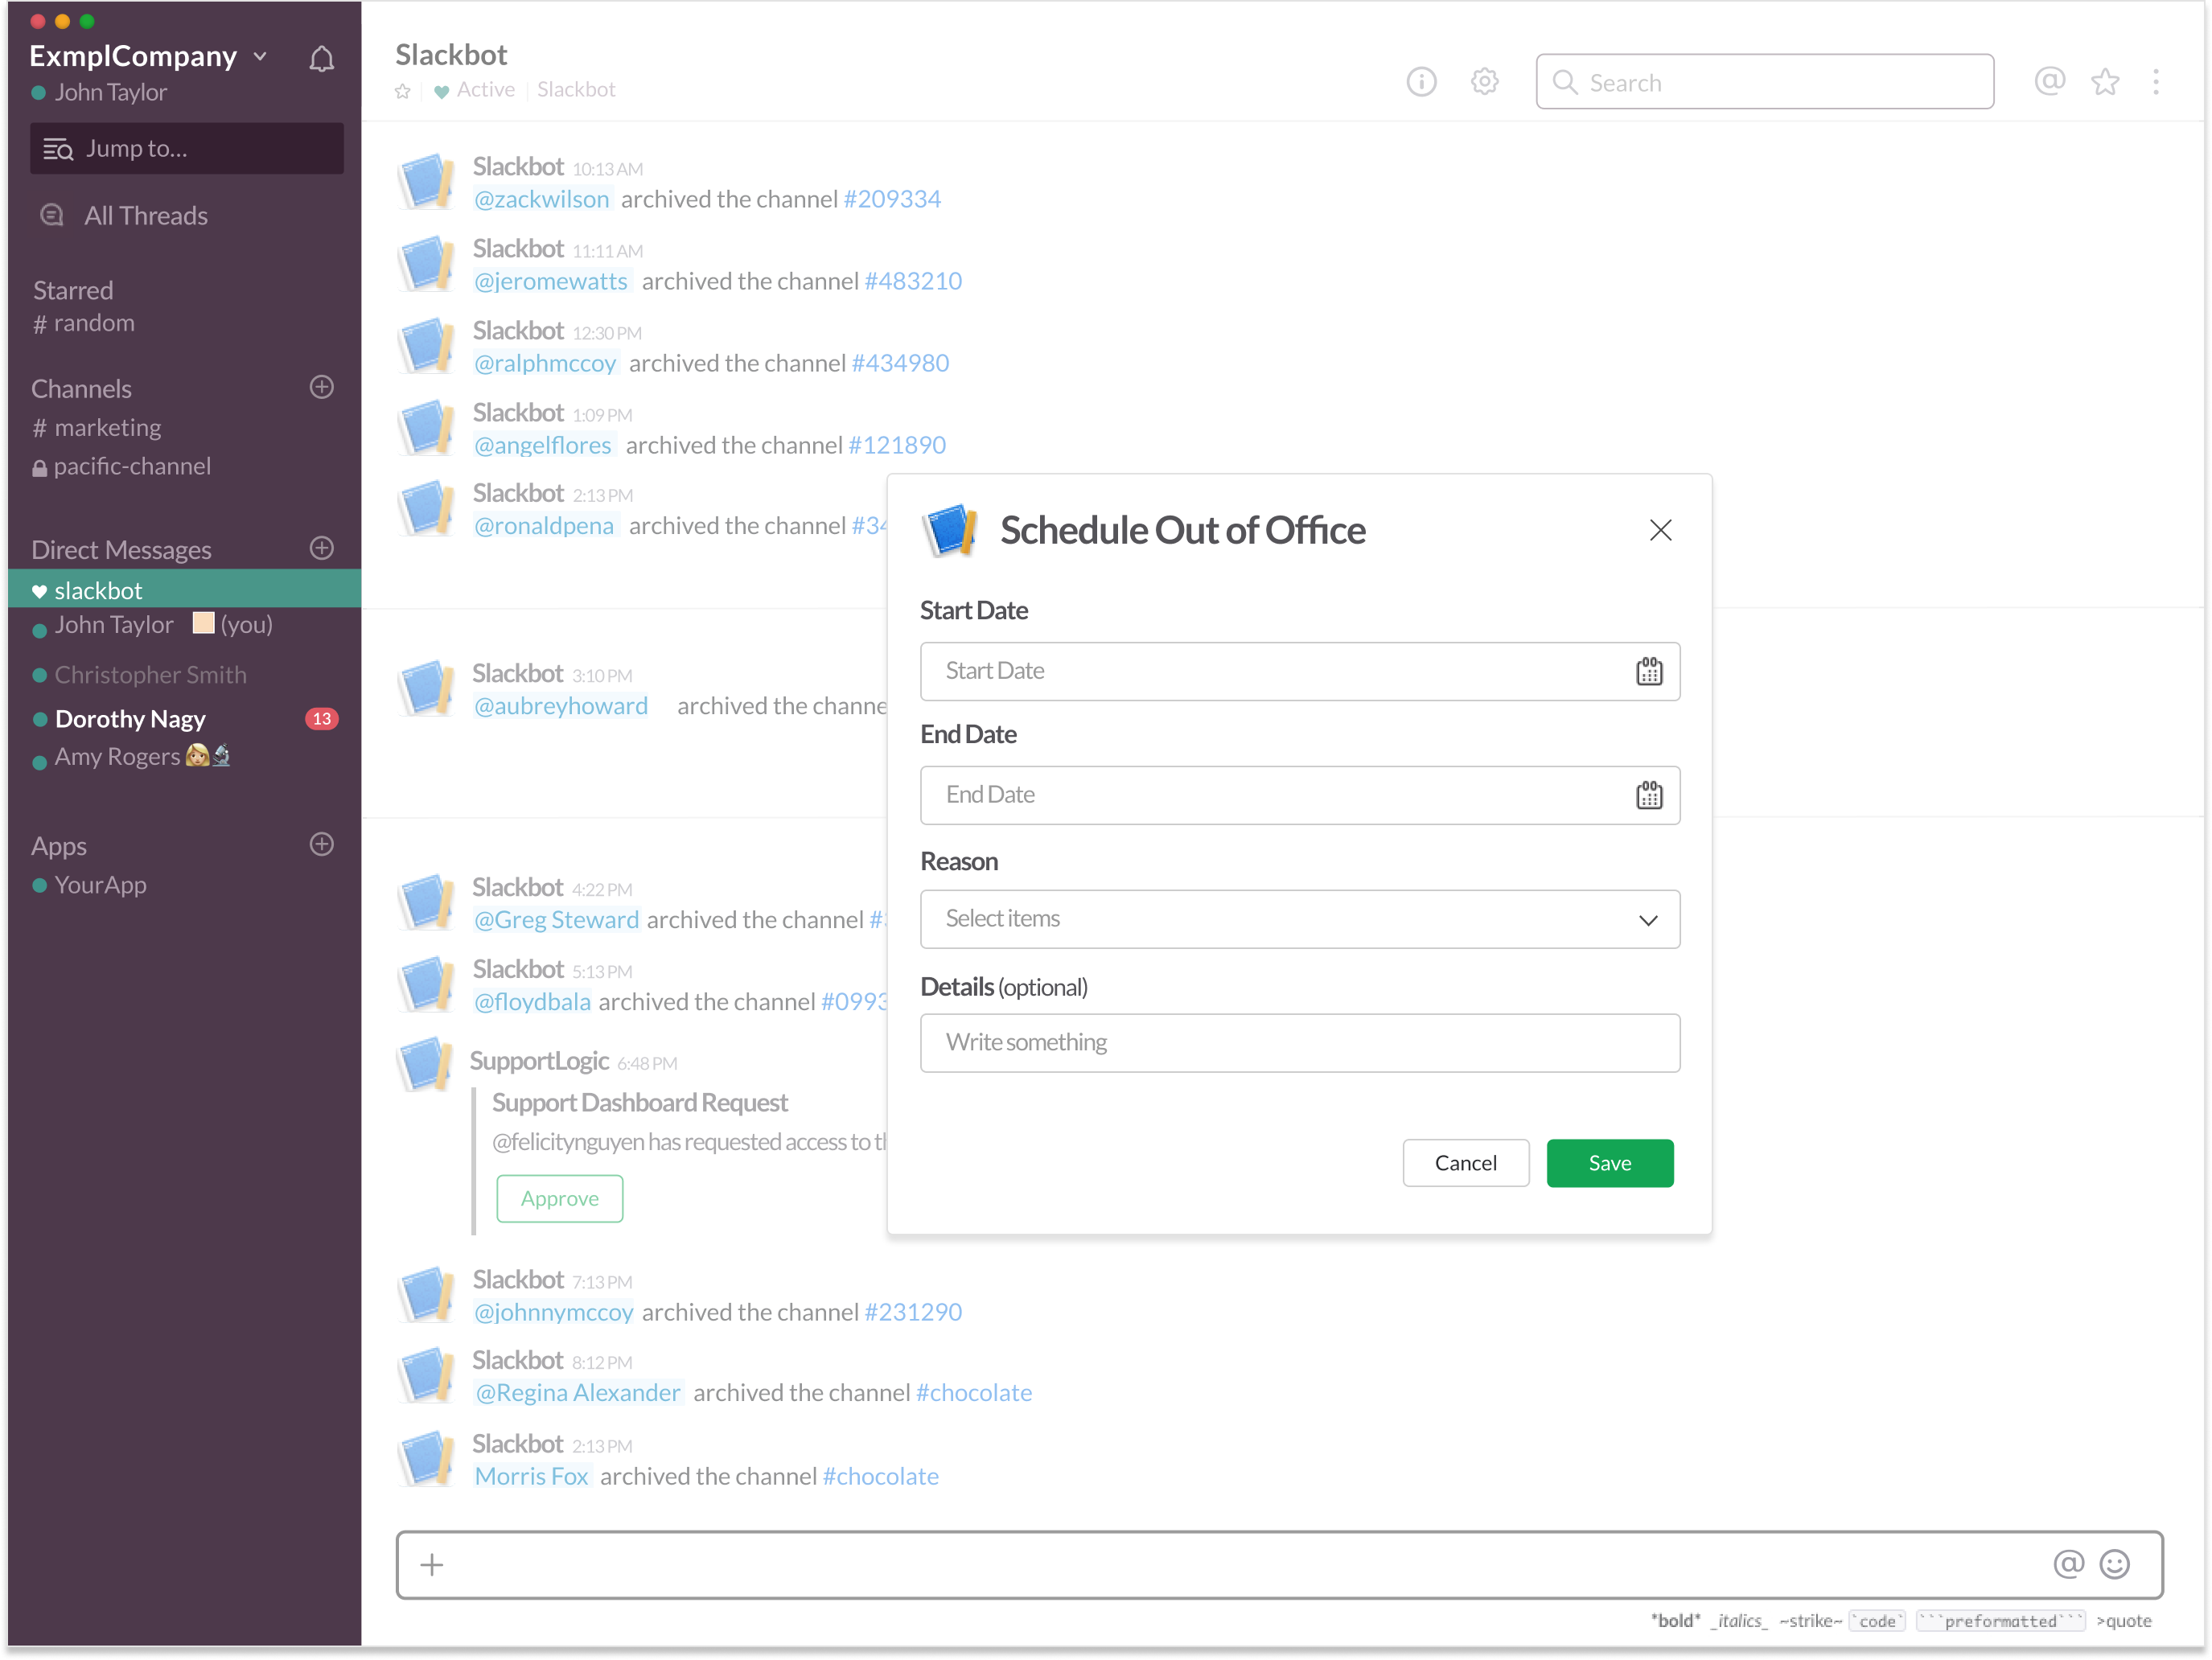Image resolution: width=2212 pixels, height=1660 pixels.
Task: Click John Taylor name under workspace title
Action: (x=110, y=92)
